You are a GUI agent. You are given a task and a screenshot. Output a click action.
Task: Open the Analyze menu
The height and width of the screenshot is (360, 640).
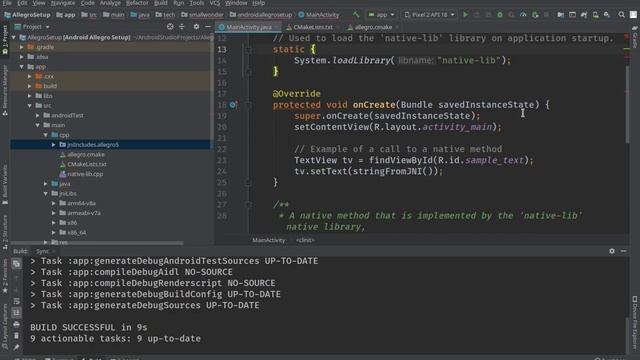[110, 3]
